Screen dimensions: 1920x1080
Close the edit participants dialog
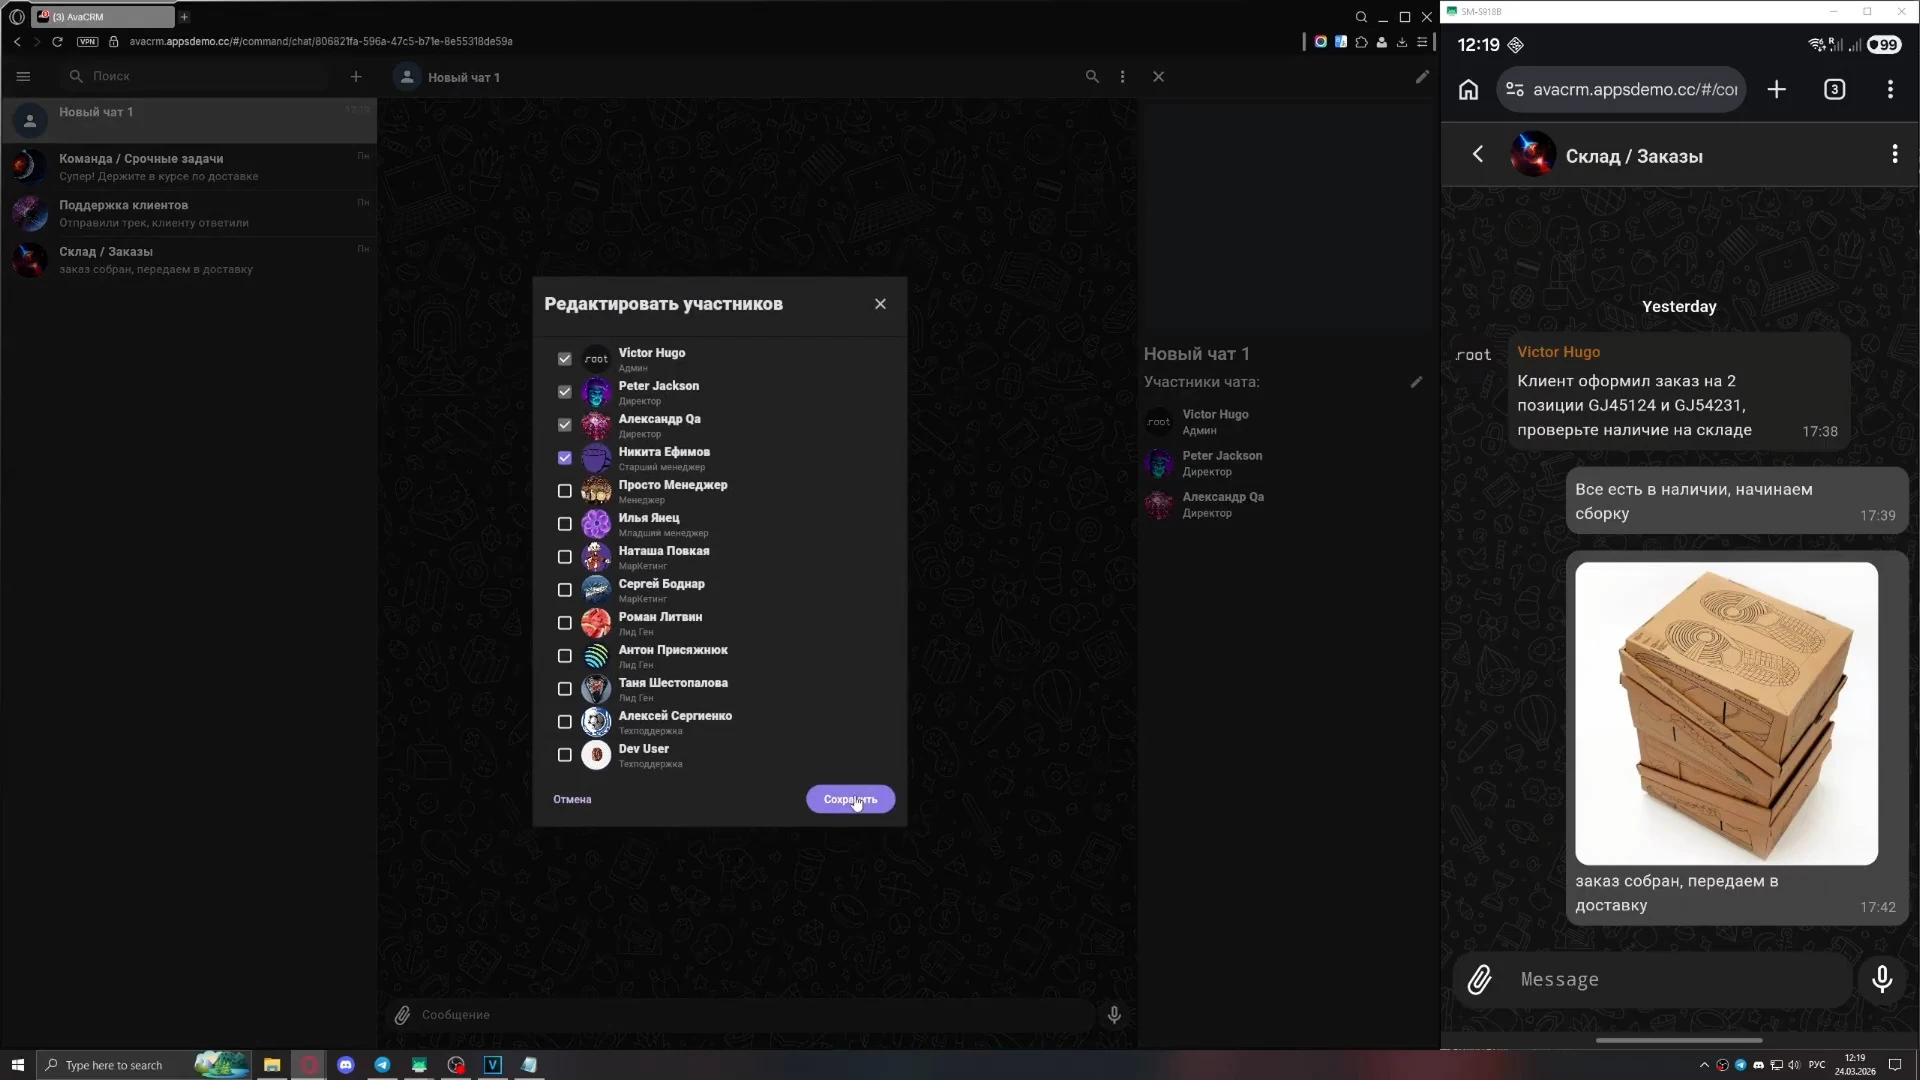click(880, 304)
